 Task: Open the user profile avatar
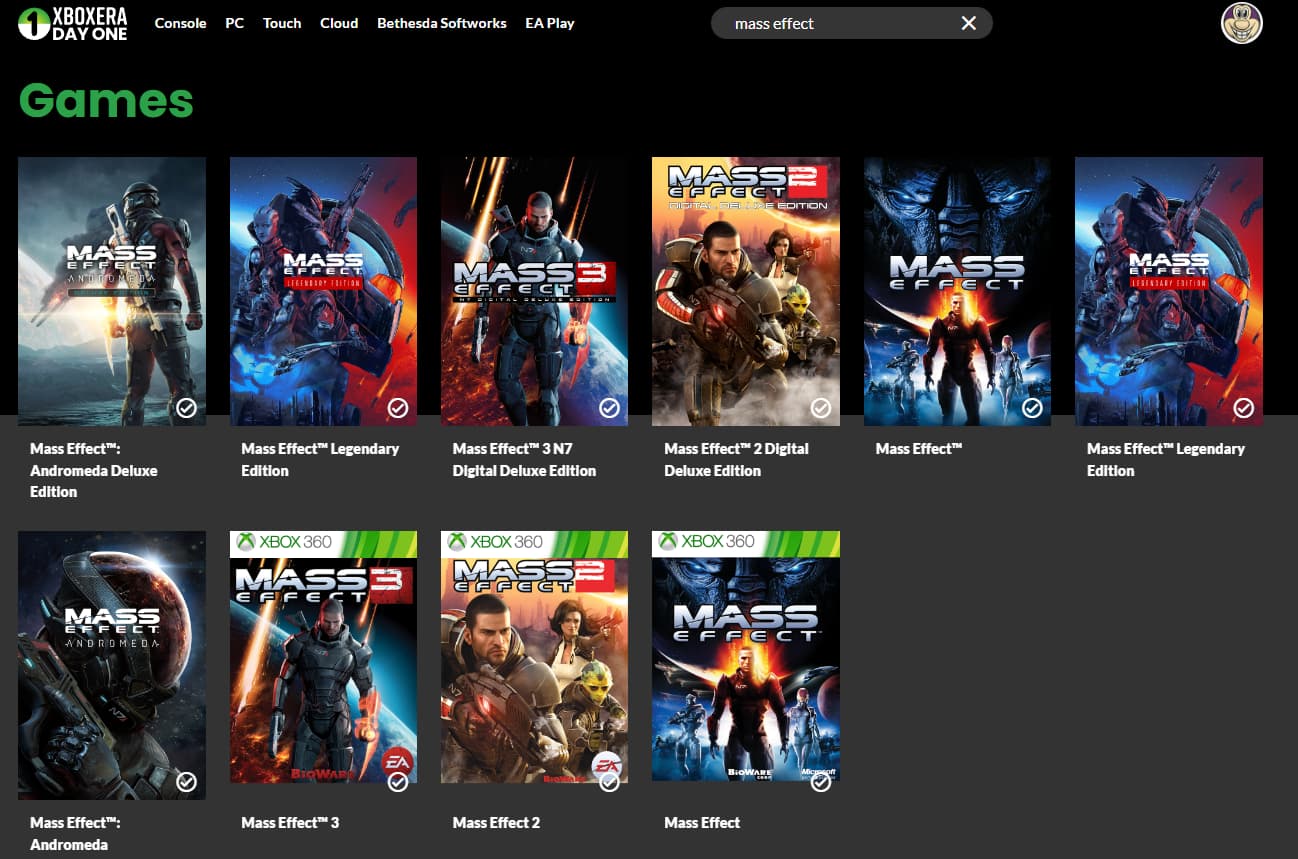pos(1241,23)
